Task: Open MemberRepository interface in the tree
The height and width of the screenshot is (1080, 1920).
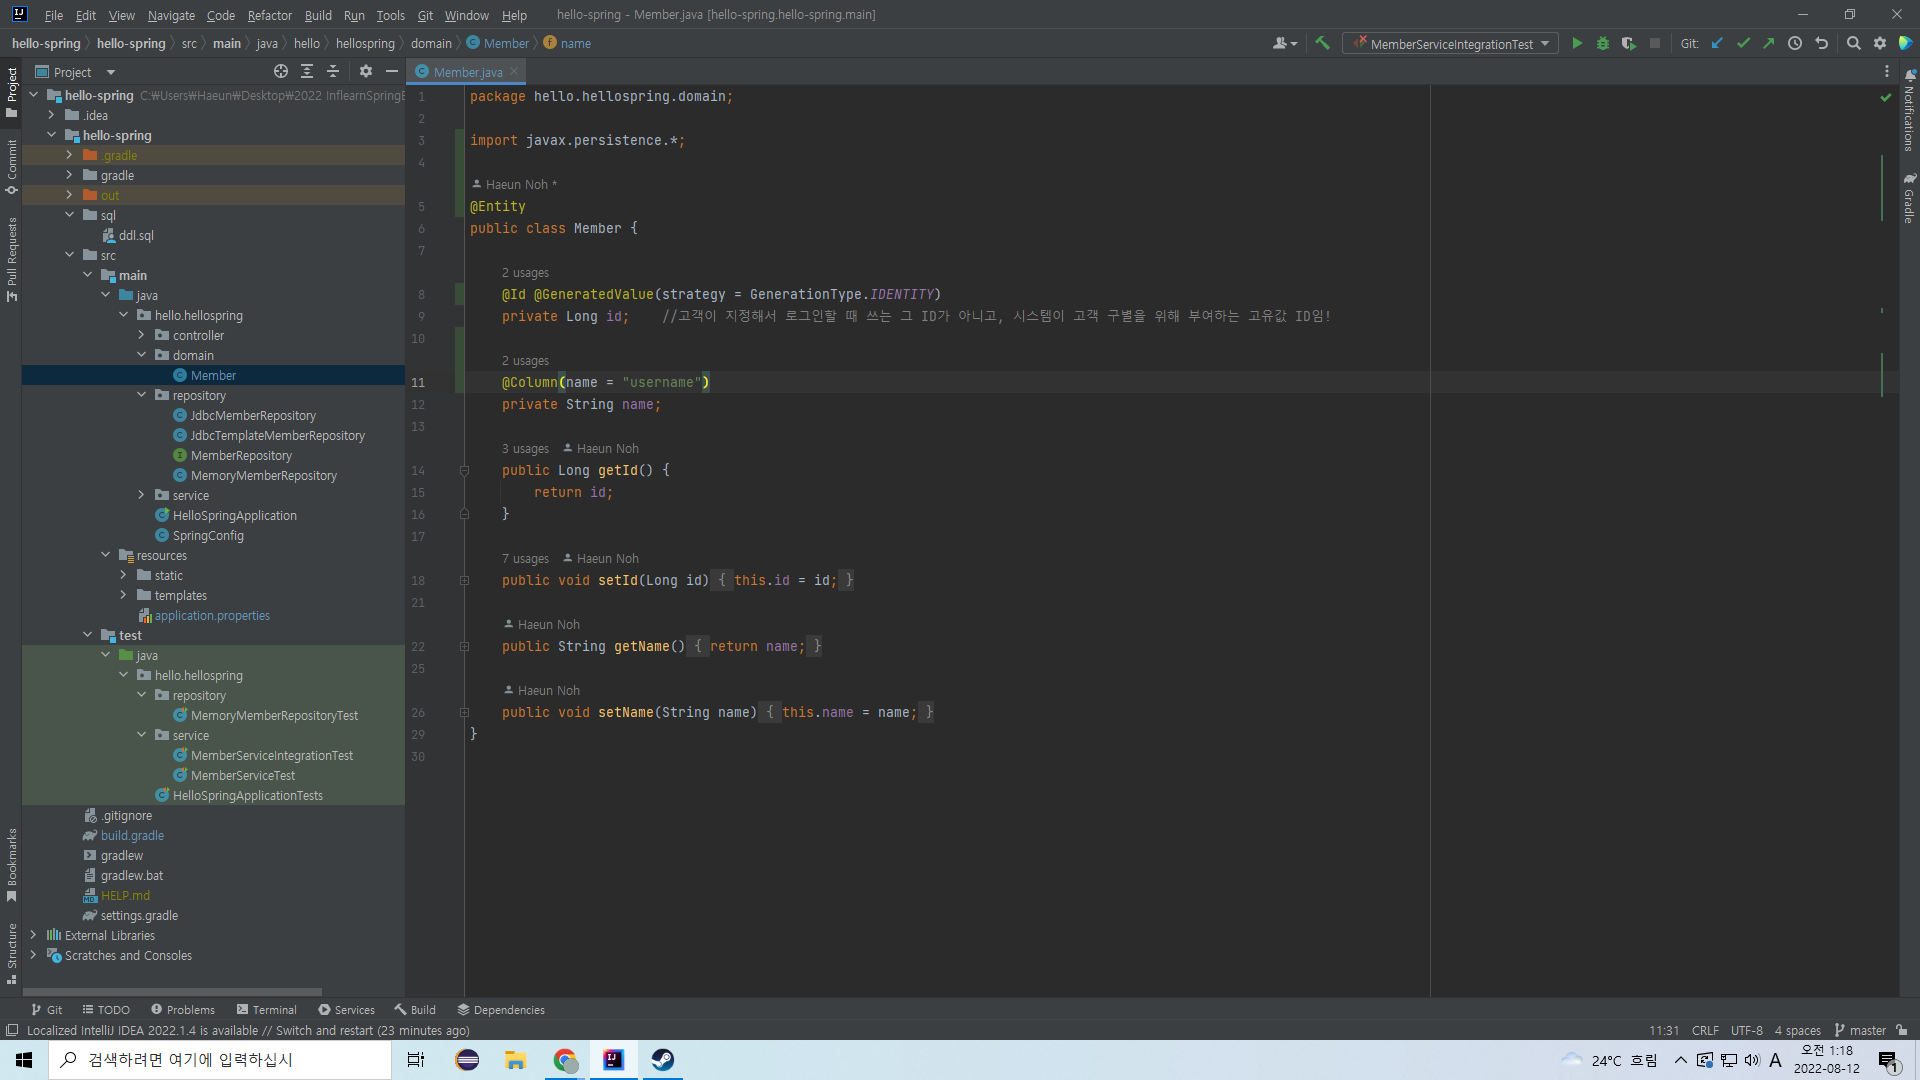Action: [x=241, y=455]
